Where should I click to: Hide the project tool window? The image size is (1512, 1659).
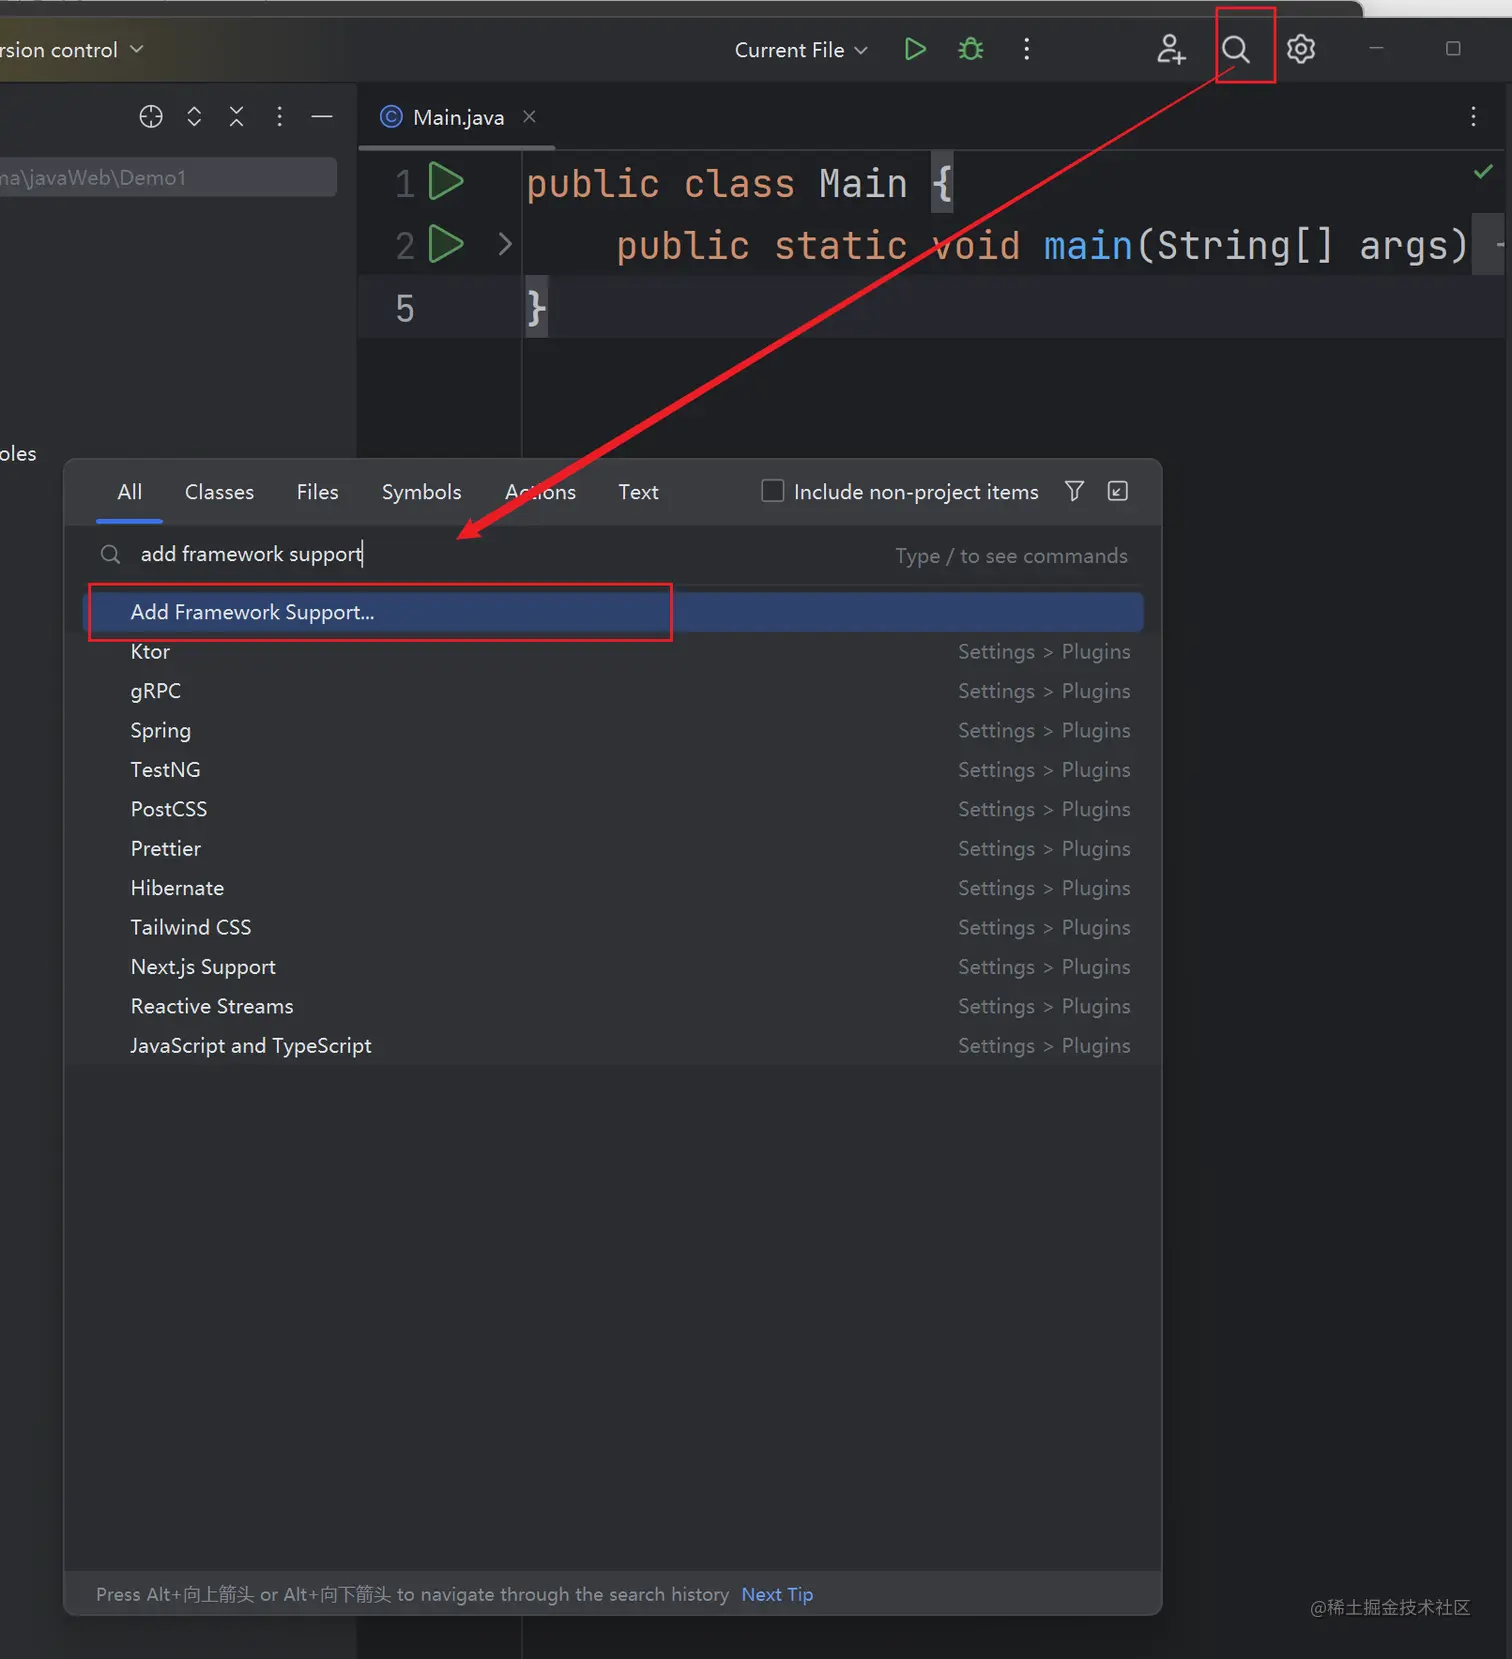[322, 117]
